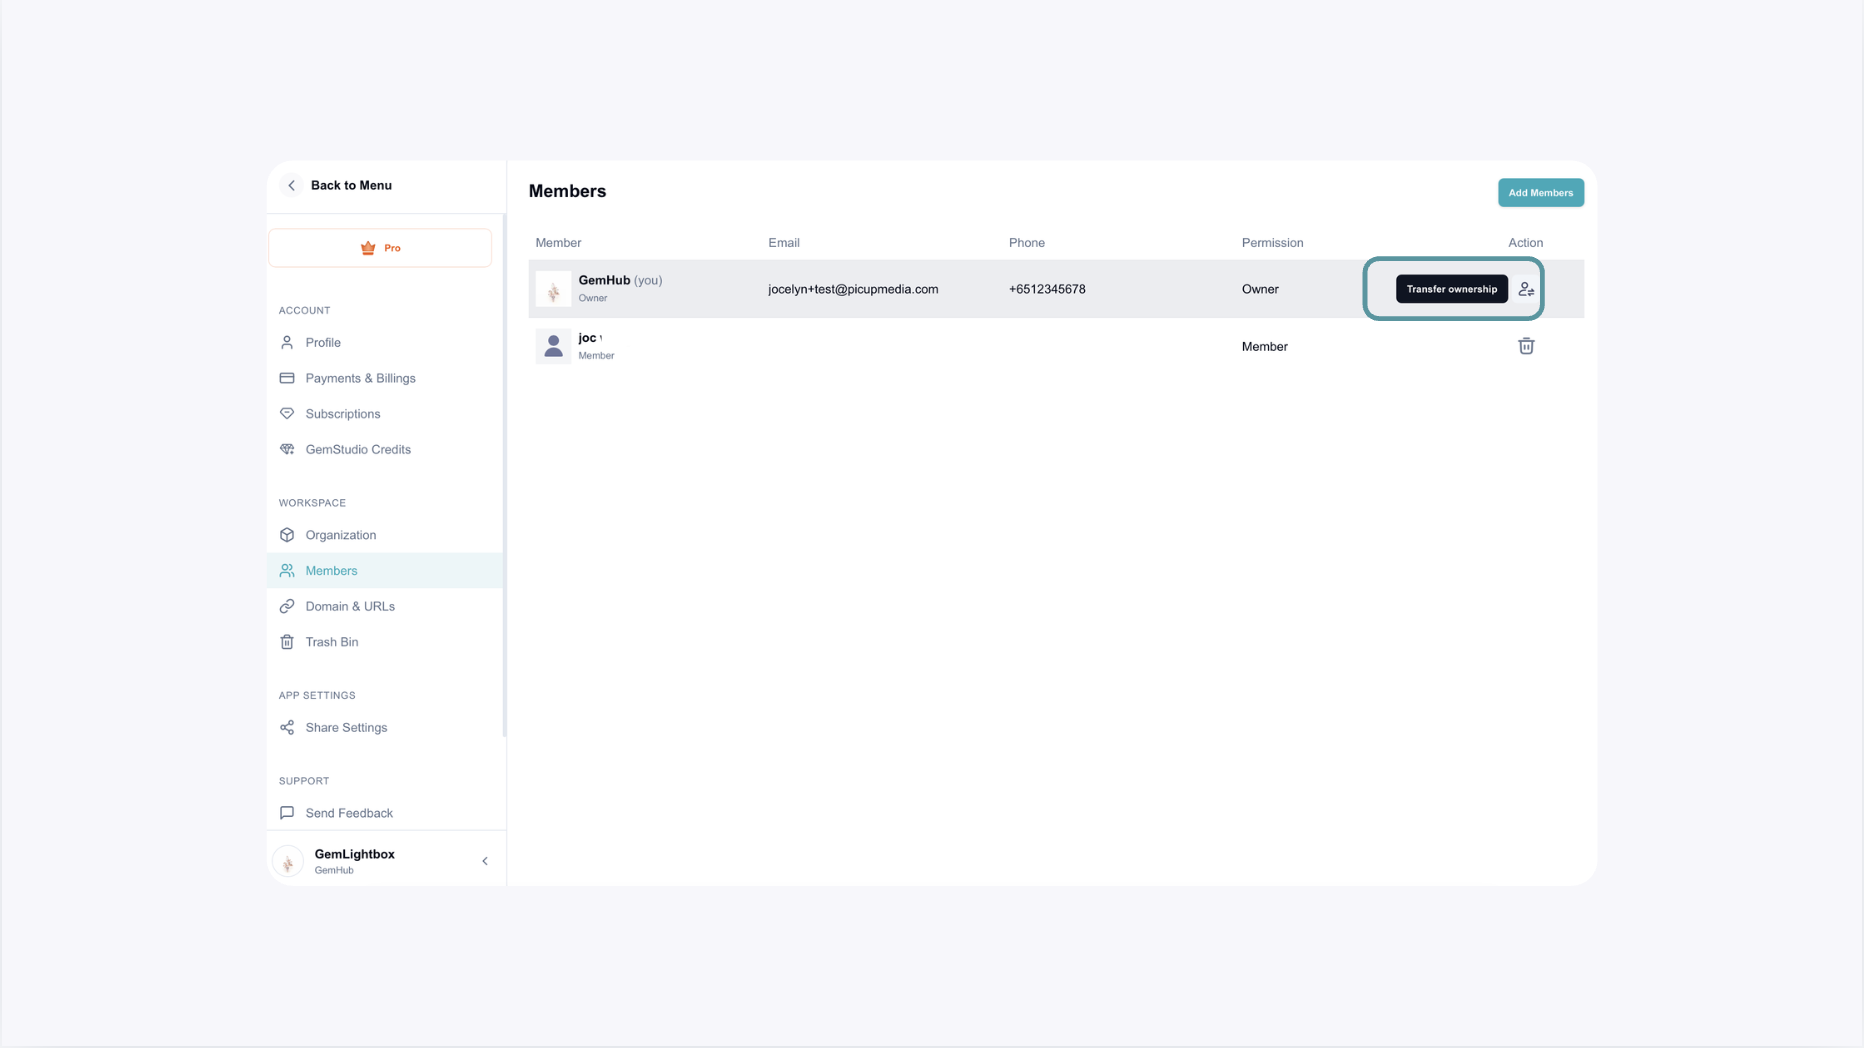The height and width of the screenshot is (1048, 1864).
Task: Click the crown Pro plan badge
Action: click(x=380, y=248)
